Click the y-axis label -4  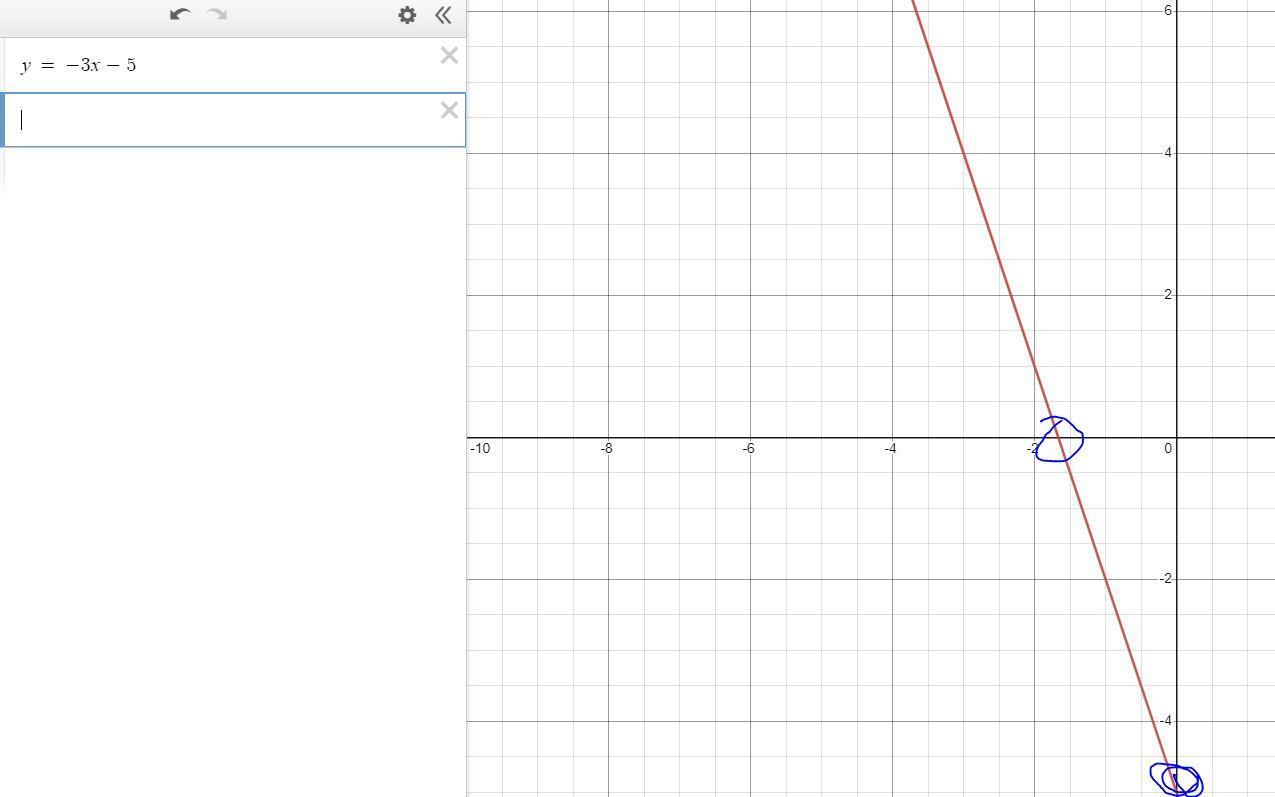pyautogui.click(x=1165, y=721)
